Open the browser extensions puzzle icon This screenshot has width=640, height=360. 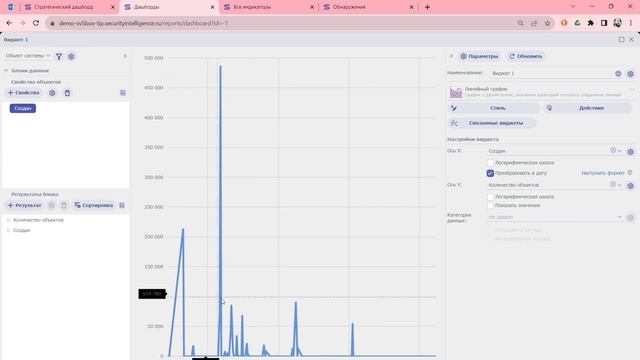click(x=591, y=23)
